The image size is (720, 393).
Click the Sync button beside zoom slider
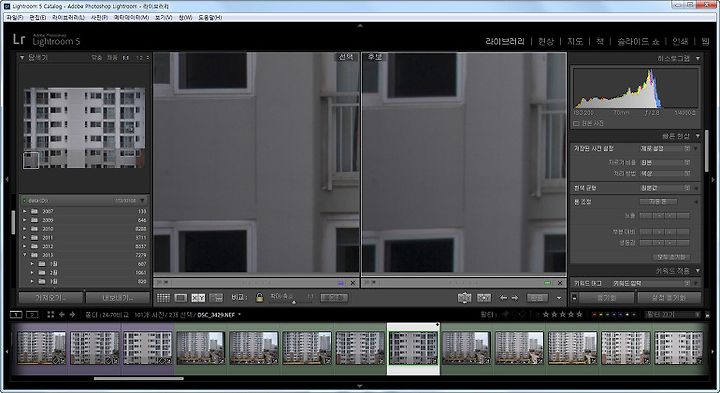pyautogui.click(x=334, y=298)
